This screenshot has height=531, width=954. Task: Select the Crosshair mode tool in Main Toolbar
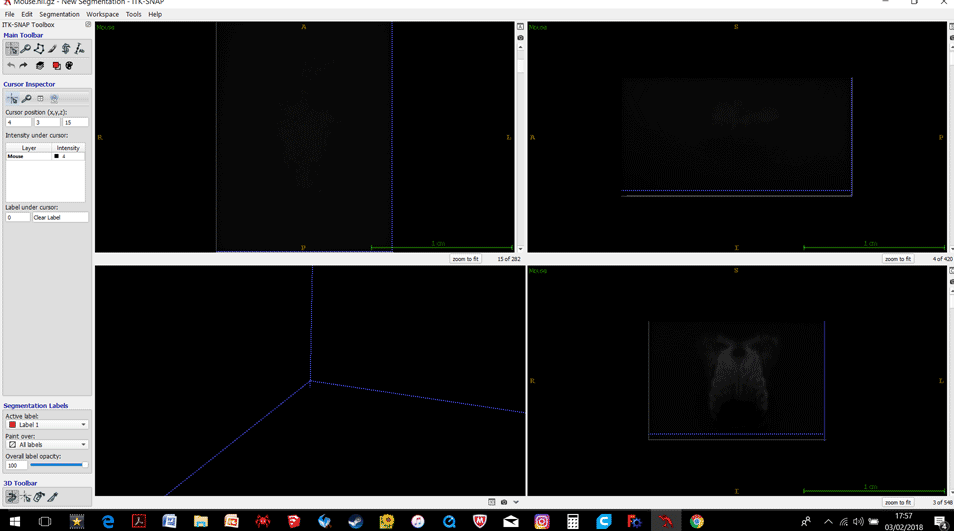pos(12,49)
